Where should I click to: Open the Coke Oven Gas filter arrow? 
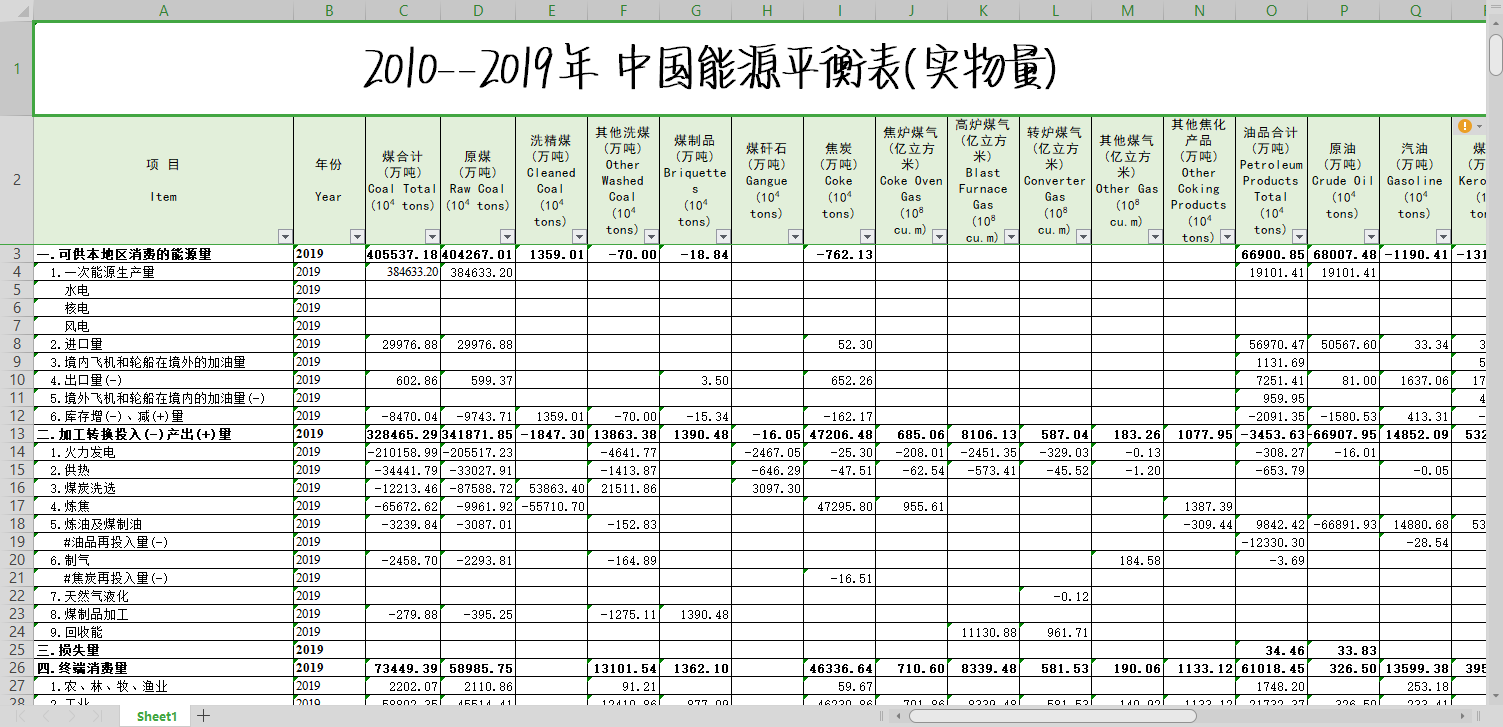(939, 237)
